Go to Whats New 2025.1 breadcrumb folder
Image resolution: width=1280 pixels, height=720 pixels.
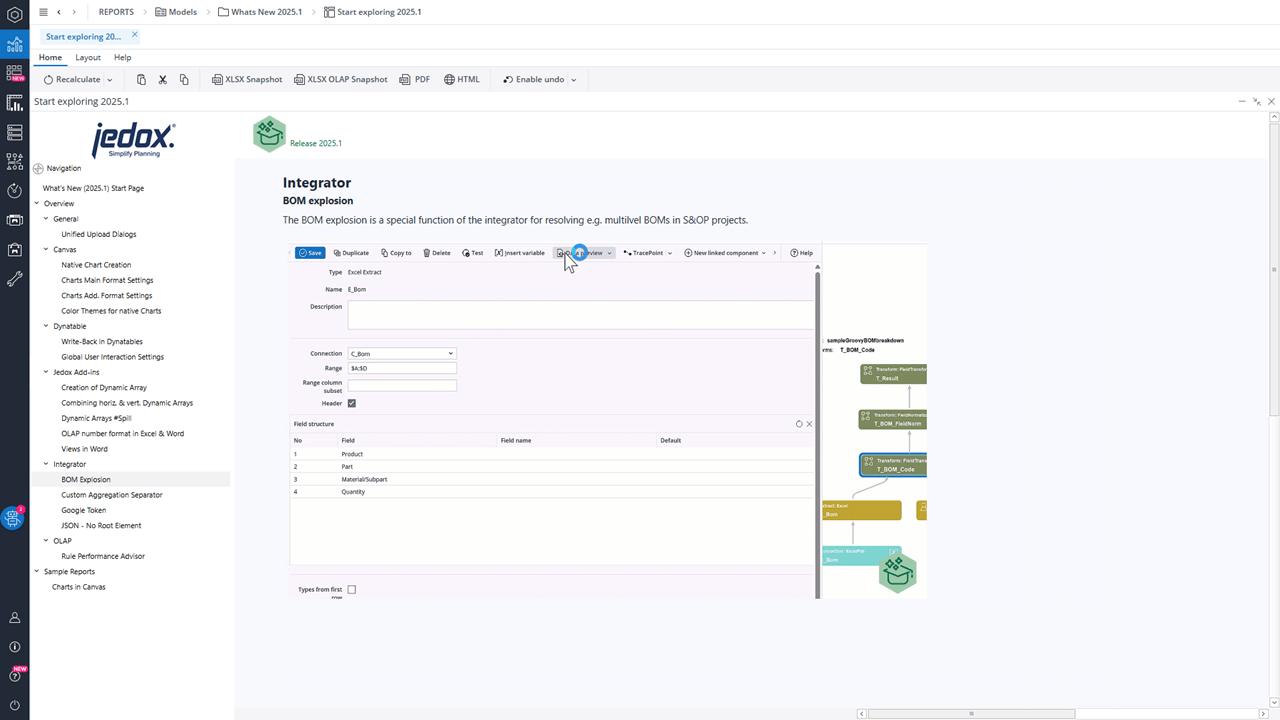coord(260,12)
